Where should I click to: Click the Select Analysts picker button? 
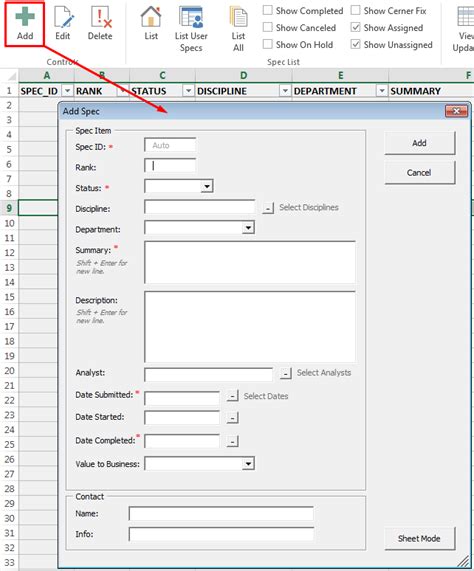pos(286,374)
